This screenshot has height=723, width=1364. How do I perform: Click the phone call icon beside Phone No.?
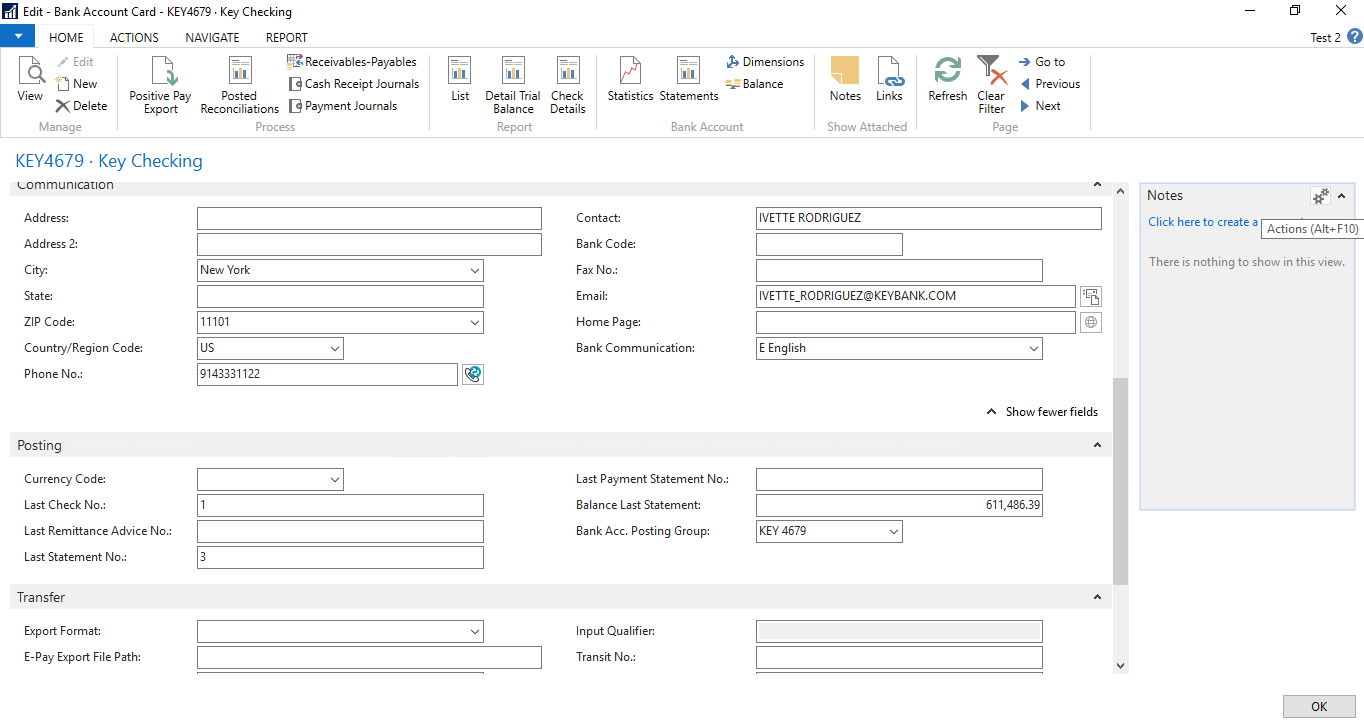473,374
